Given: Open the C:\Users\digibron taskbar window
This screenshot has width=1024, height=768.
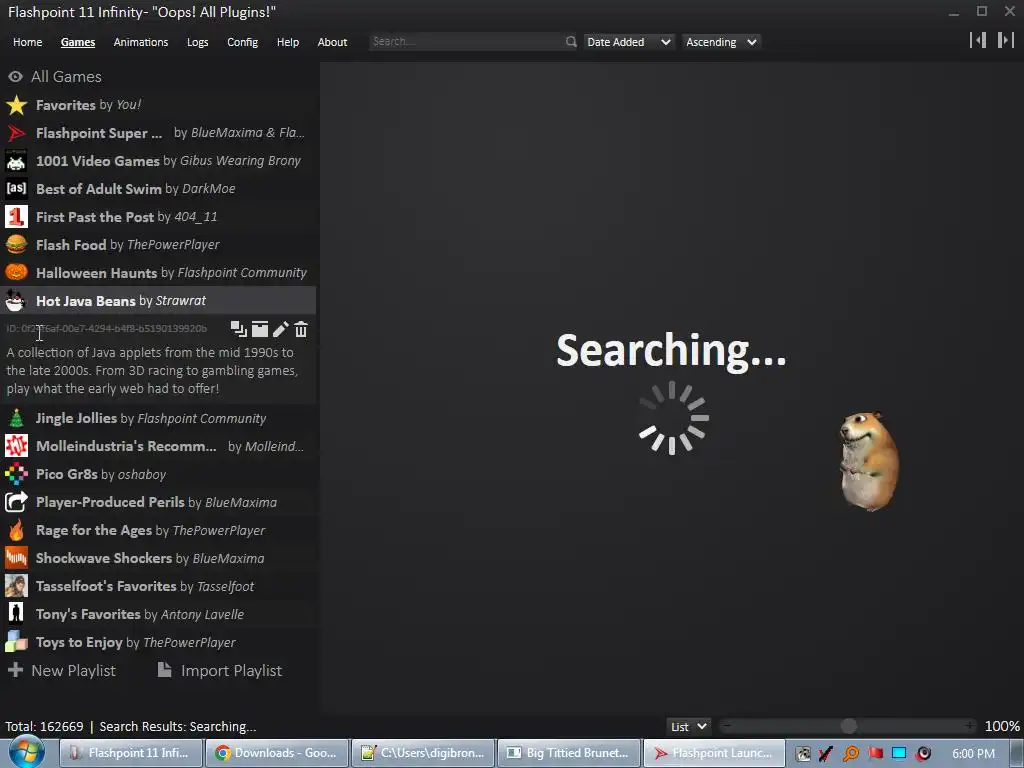Looking at the screenshot, I should pos(423,753).
